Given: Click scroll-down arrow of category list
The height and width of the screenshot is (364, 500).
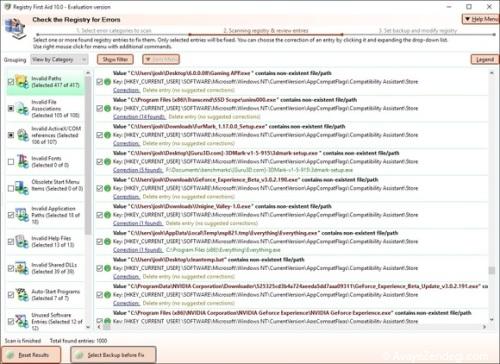Looking at the screenshot, I should [88, 327].
